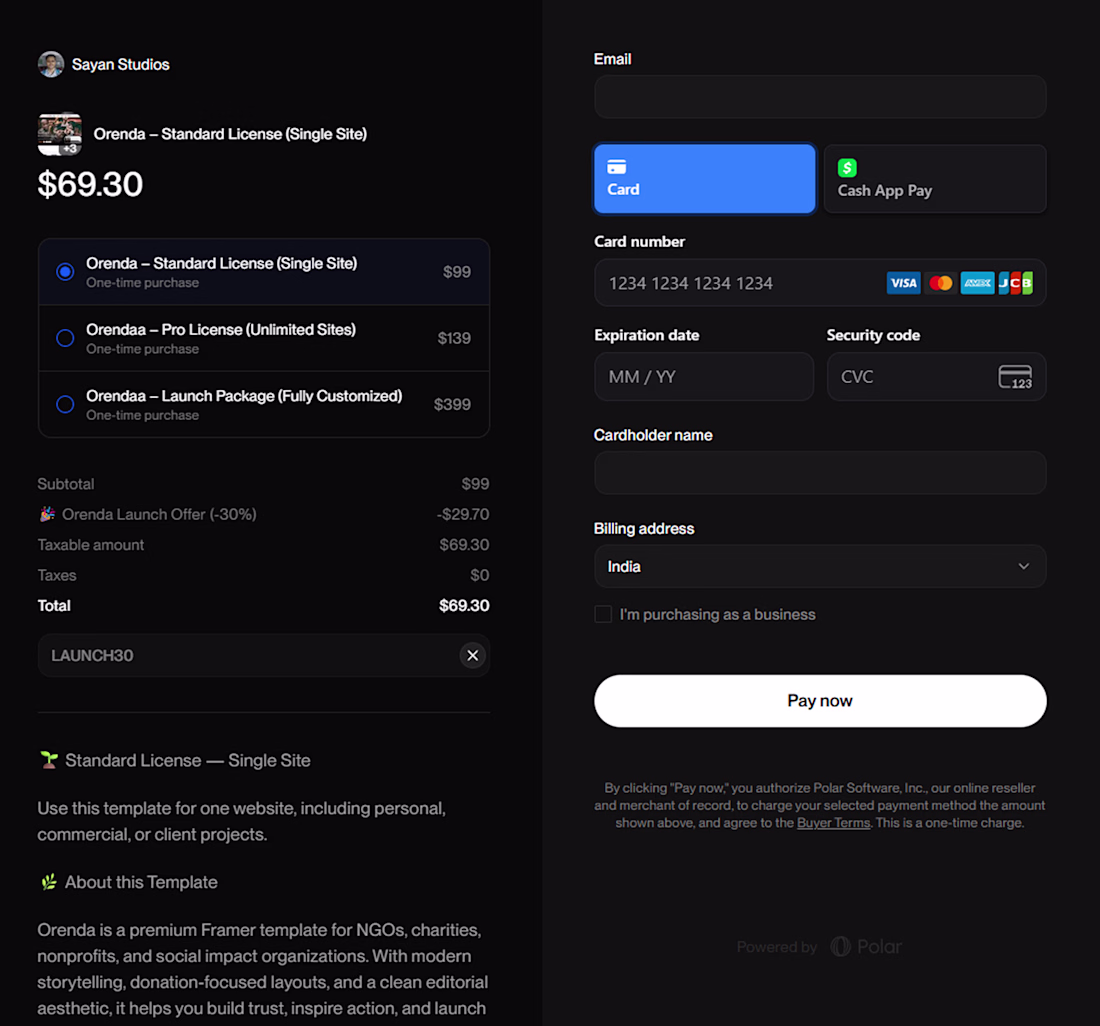Image resolution: width=1100 pixels, height=1026 pixels.
Task: Click the American Express logo icon
Action: (x=977, y=283)
